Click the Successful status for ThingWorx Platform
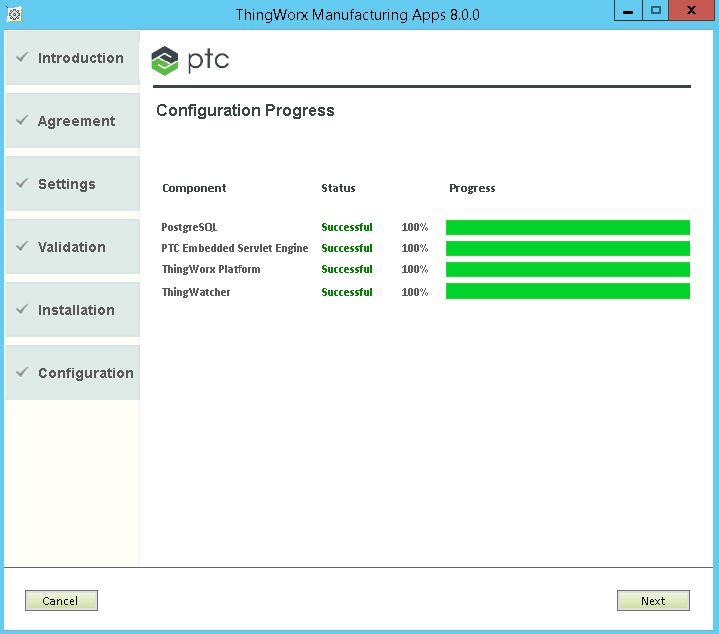 (x=347, y=269)
